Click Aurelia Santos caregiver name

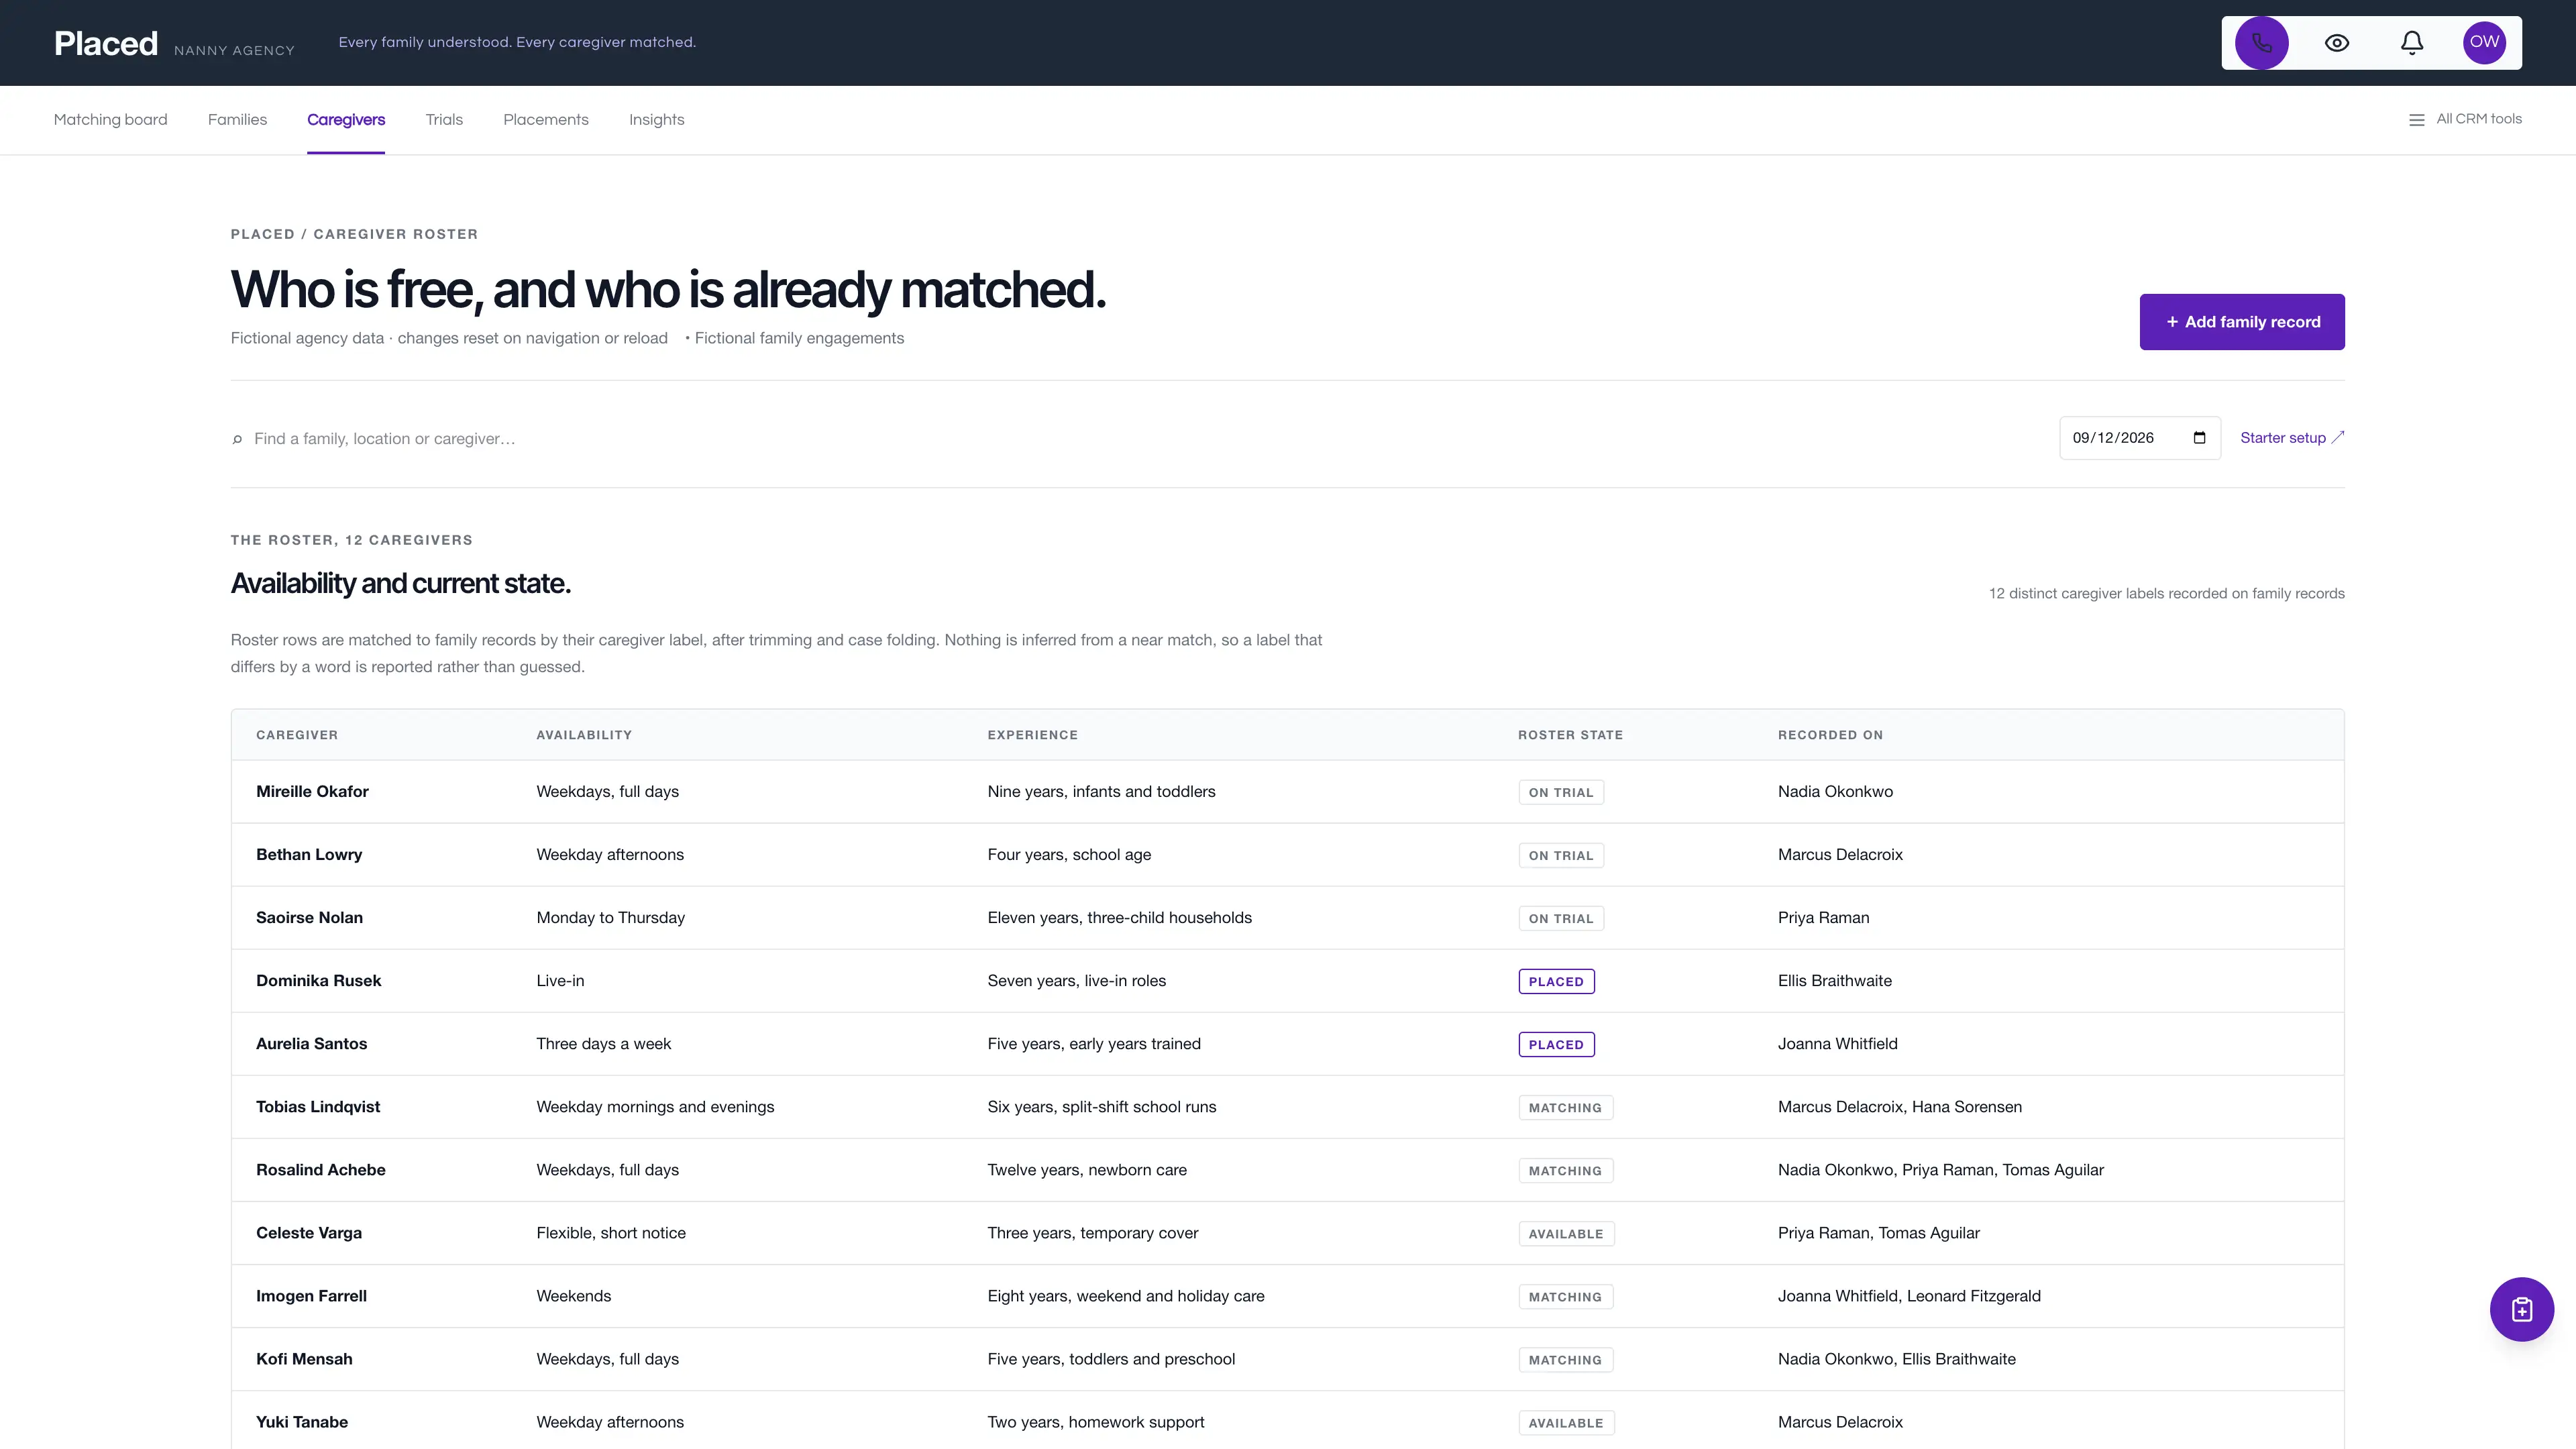point(311,1044)
